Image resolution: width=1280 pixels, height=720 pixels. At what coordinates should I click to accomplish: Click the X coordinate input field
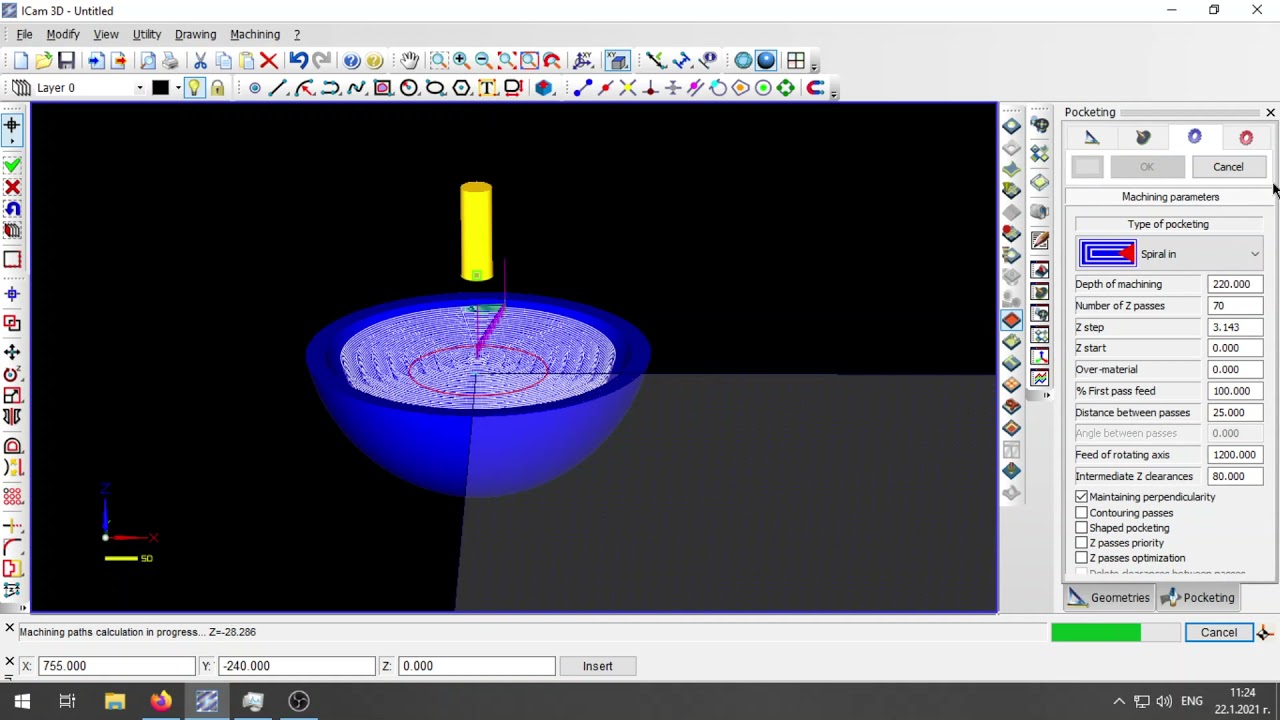[116, 666]
